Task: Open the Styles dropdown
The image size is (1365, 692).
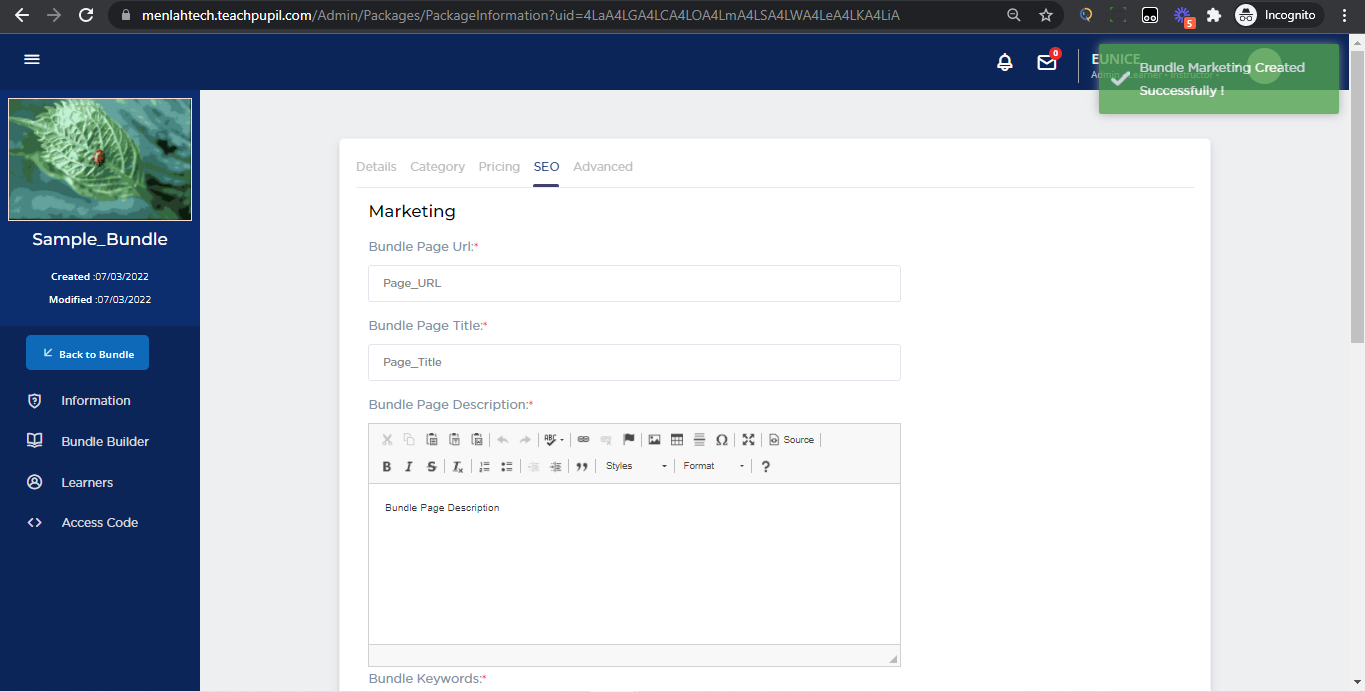Action: point(636,467)
